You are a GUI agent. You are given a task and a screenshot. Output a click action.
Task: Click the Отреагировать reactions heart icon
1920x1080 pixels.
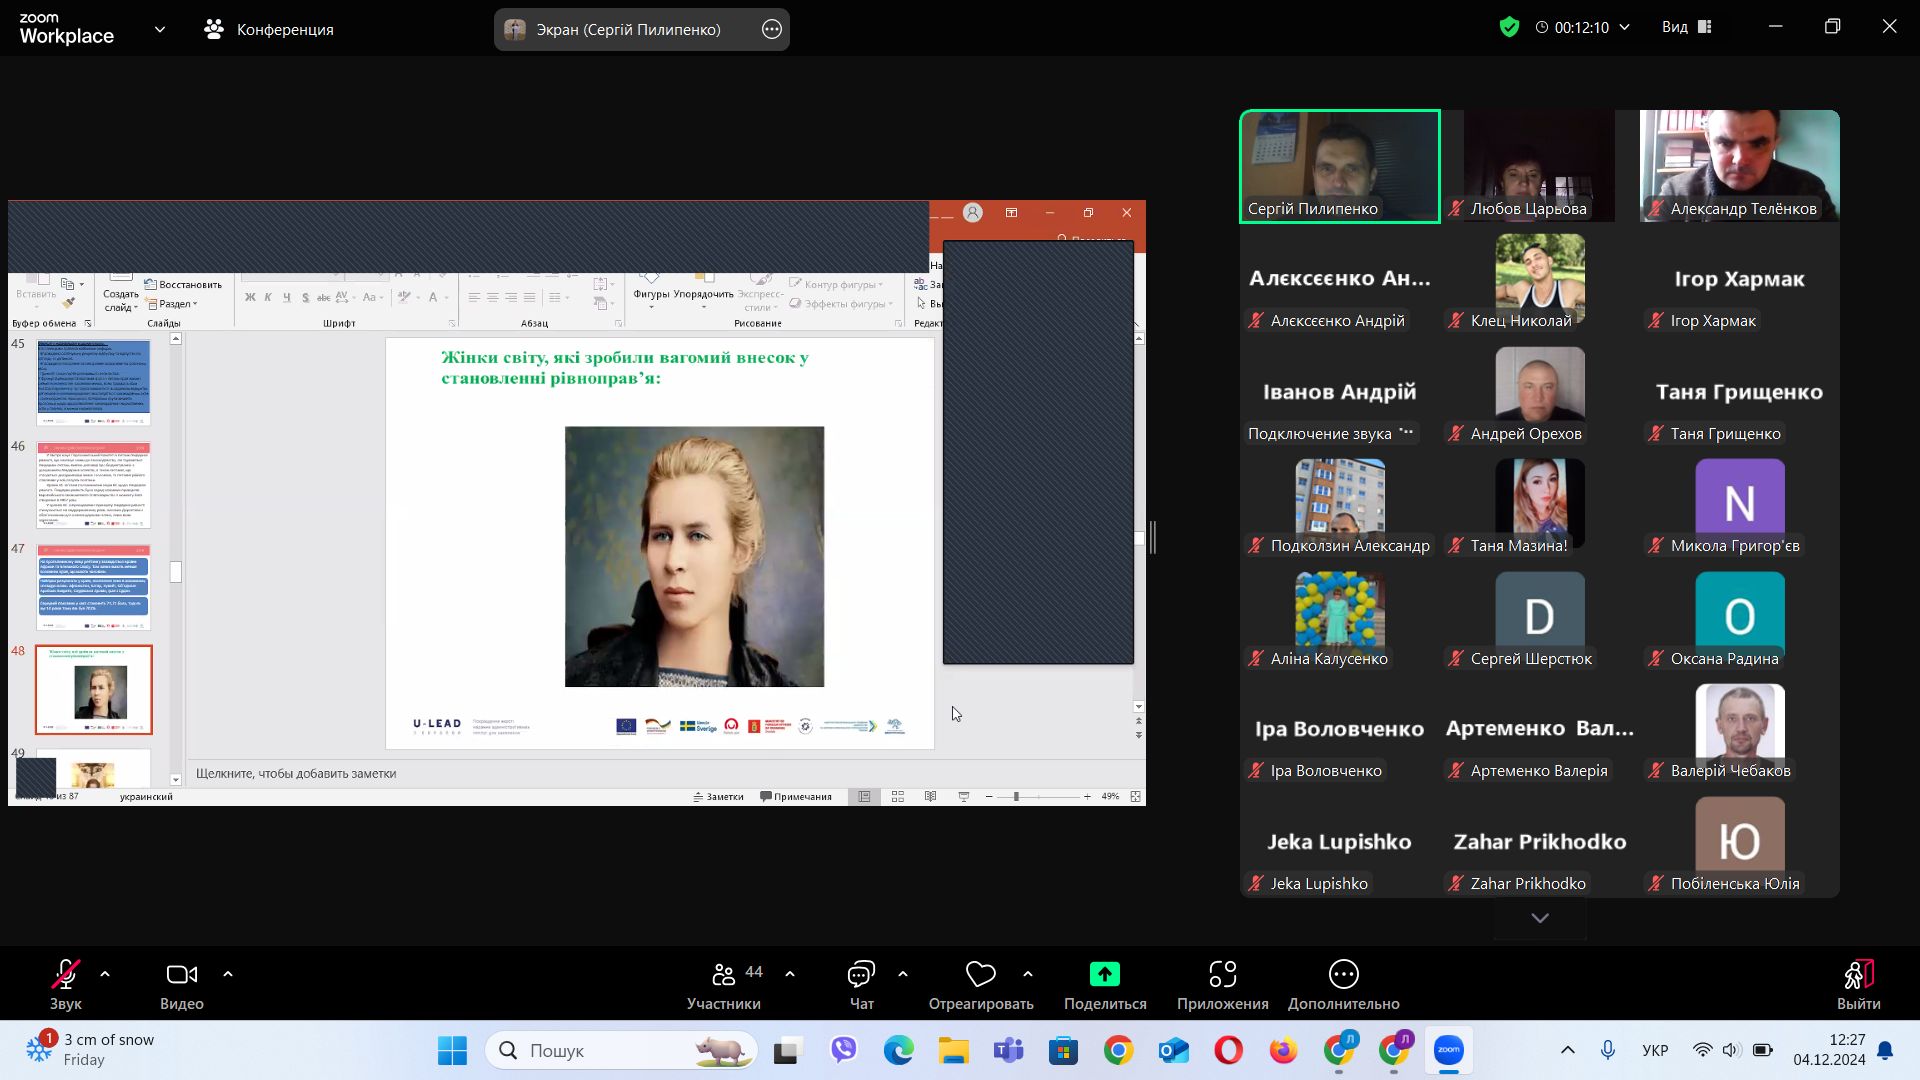pos(980,975)
